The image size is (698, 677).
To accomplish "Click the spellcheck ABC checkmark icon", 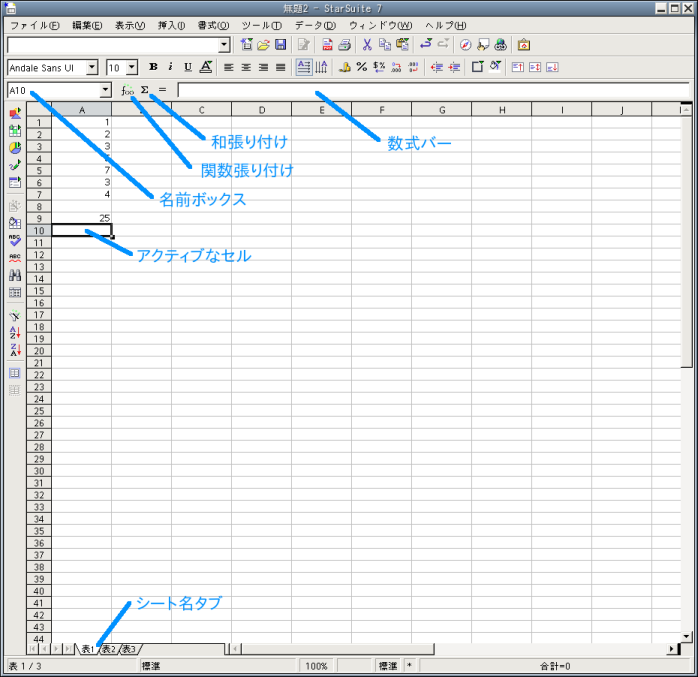I will point(15,240).
